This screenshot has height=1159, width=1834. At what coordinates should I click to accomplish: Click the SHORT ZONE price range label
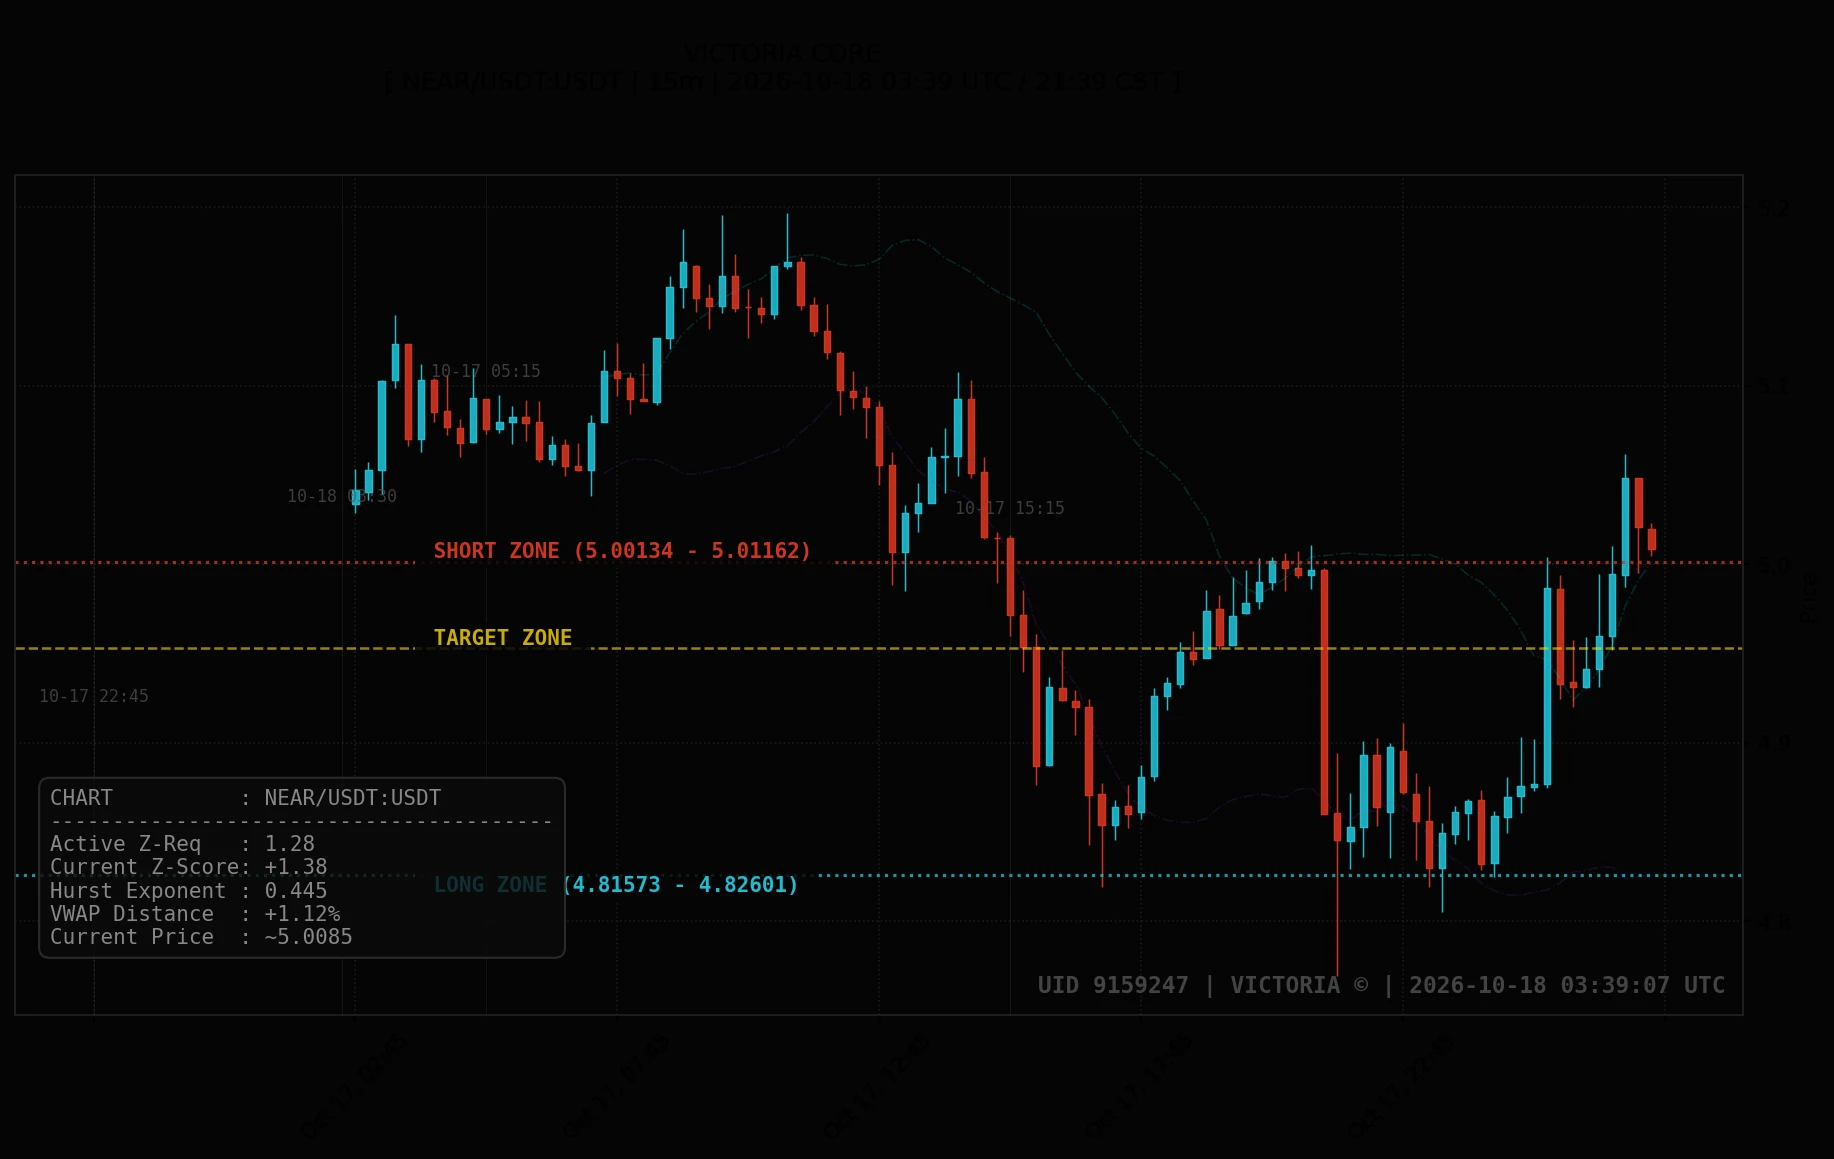coord(622,551)
